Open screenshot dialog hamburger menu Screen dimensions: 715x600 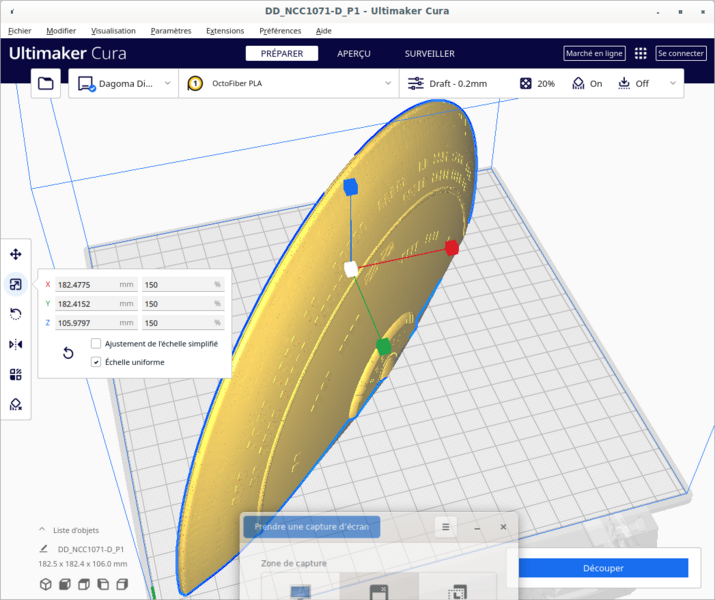point(446,527)
